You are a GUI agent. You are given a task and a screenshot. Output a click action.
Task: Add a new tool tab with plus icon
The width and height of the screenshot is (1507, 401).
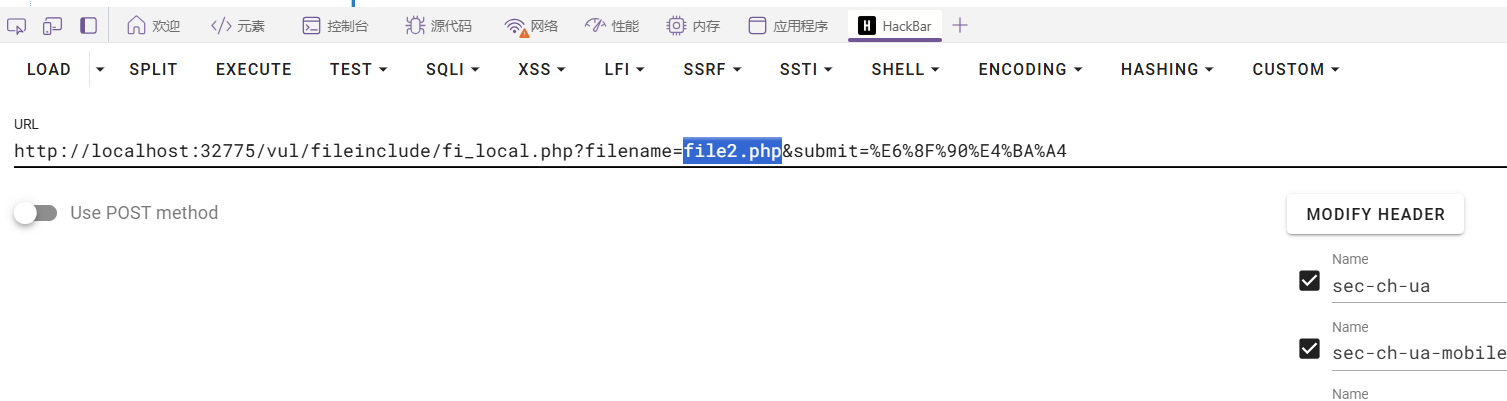pyautogui.click(x=960, y=26)
